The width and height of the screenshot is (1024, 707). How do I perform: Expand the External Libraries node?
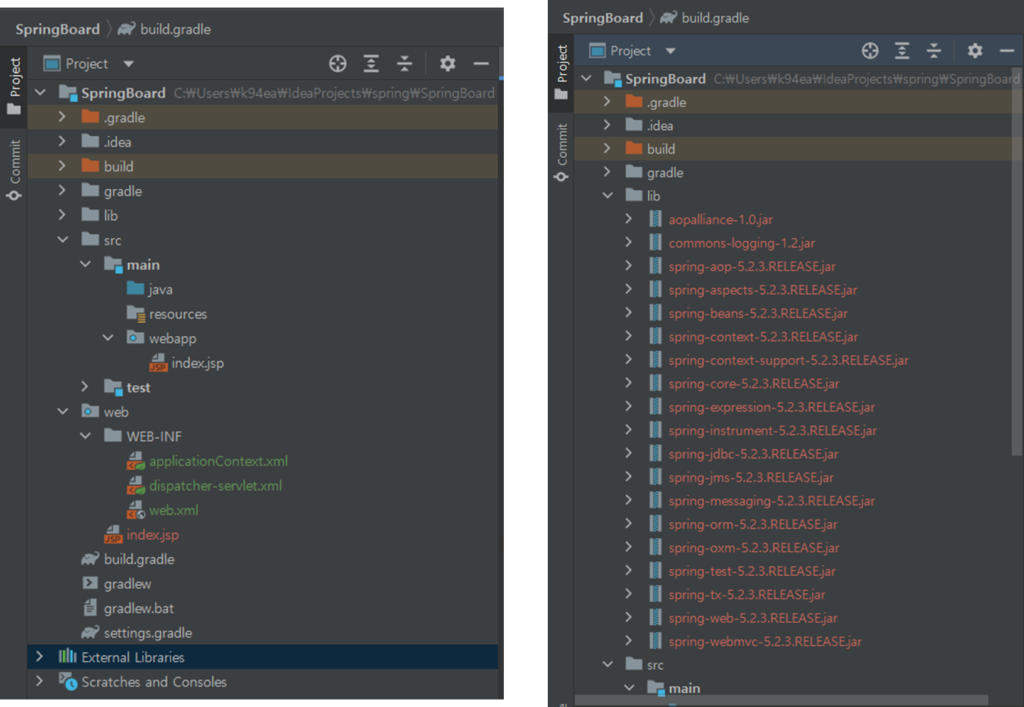click(x=39, y=657)
